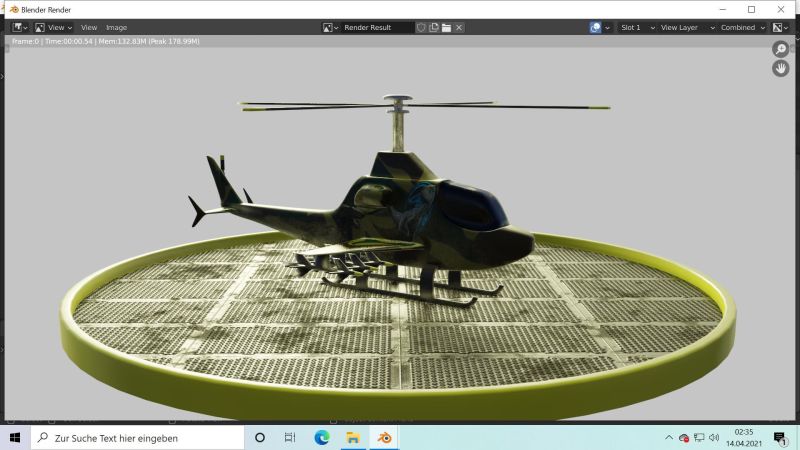Click the render time status text

coord(106,41)
